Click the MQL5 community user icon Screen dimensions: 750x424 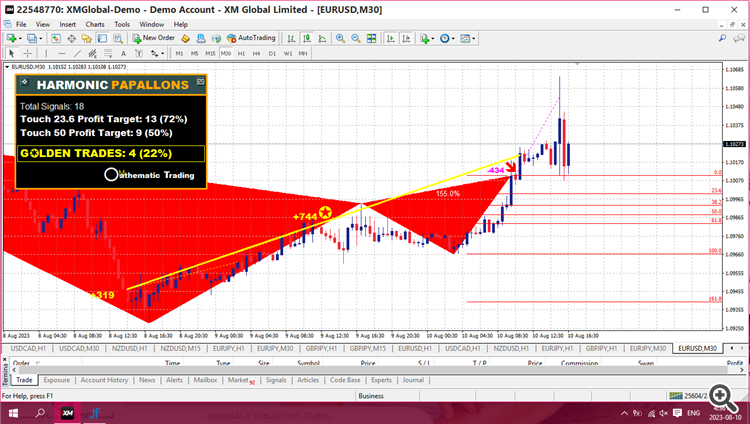[x=201, y=38]
